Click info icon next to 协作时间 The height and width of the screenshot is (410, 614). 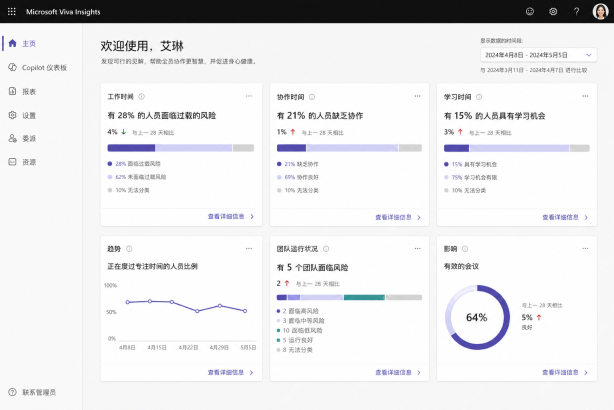click(x=312, y=97)
